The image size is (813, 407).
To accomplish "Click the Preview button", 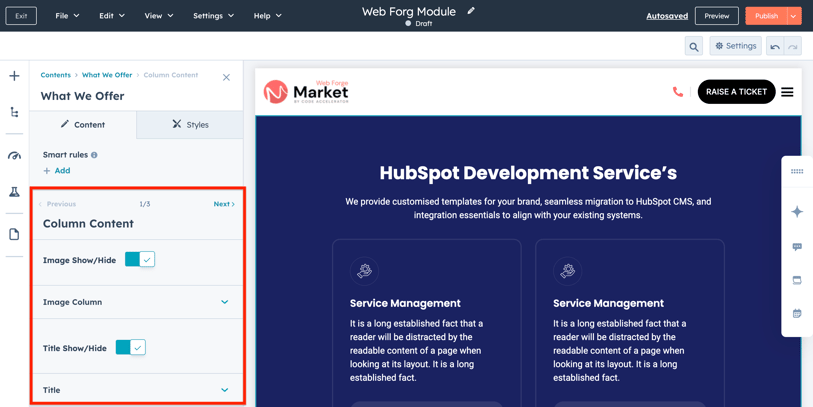I will click(716, 16).
